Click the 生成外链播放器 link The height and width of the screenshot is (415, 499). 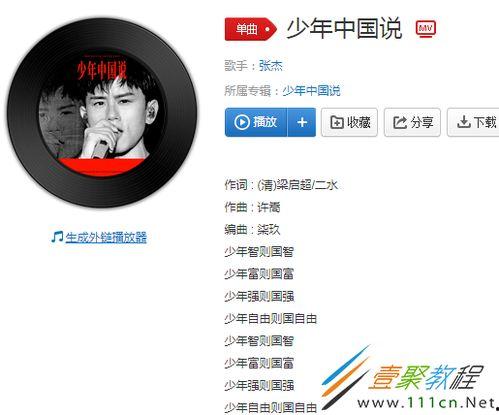coord(106,237)
